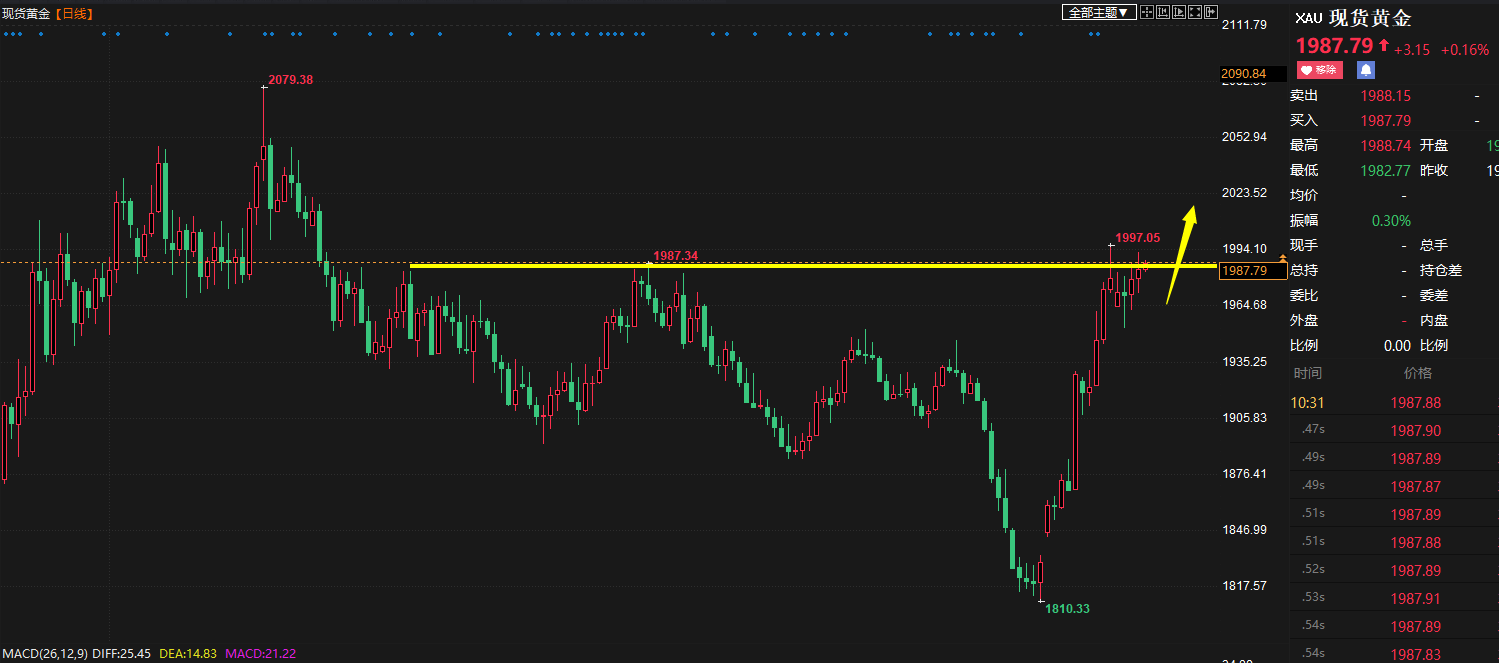Toggle full-screen chart icon
Viewport: 1499px width, 663px height.
tap(1195, 12)
